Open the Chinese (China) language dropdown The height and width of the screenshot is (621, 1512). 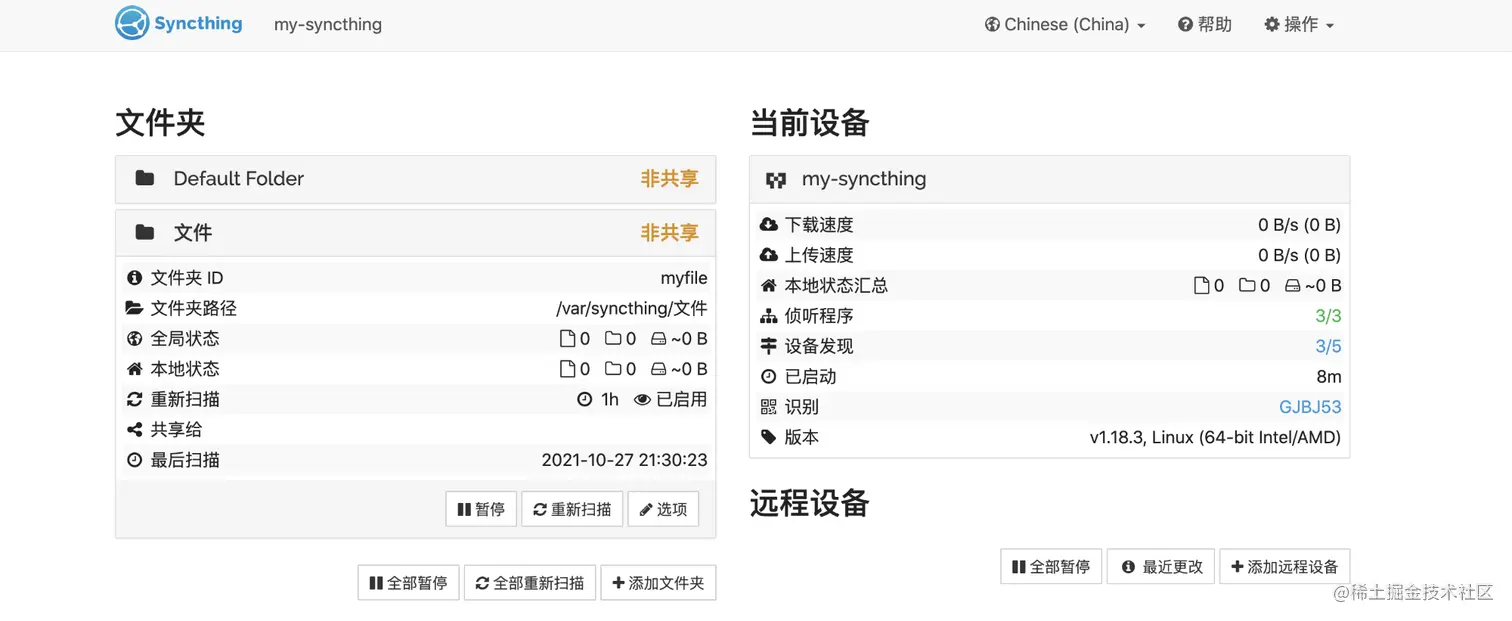click(1065, 24)
